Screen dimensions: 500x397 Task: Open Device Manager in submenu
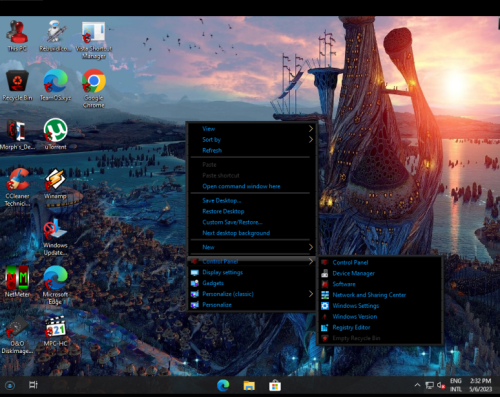point(380,273)
